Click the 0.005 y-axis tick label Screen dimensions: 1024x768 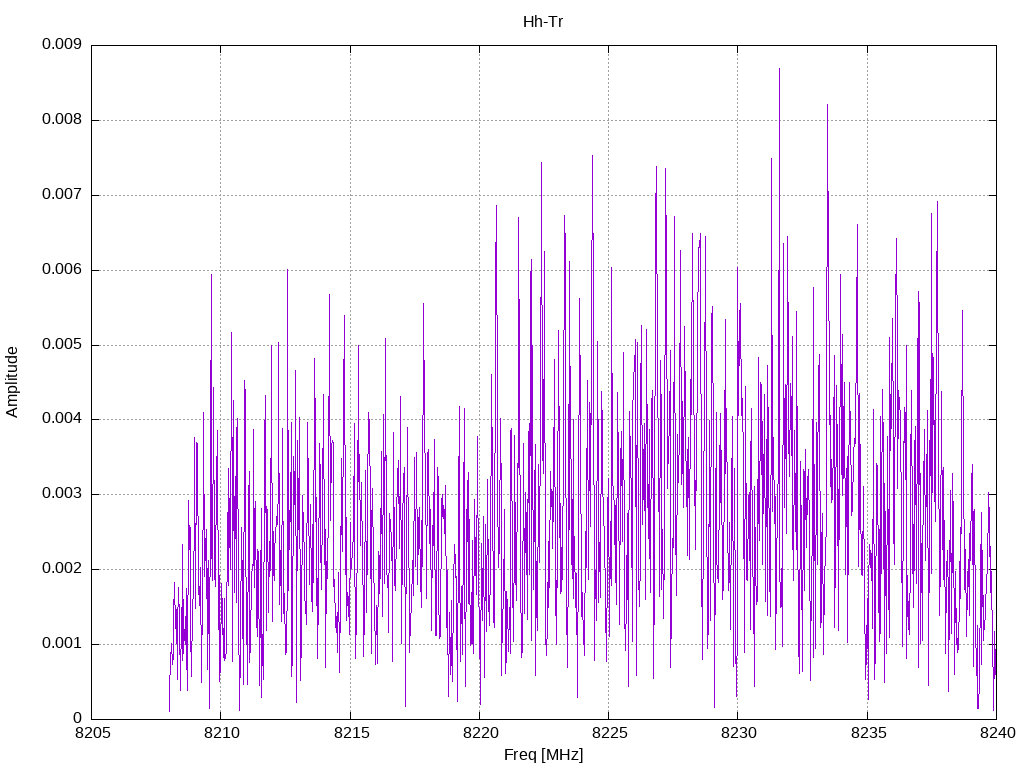tap(62, 344)
